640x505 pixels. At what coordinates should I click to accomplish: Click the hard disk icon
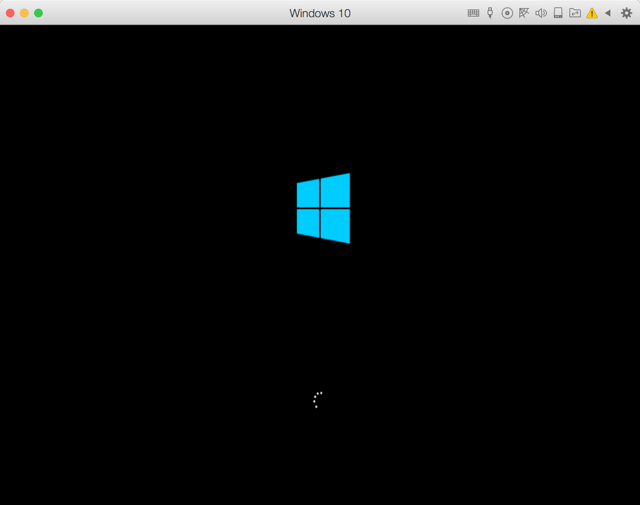coord(558,13)
